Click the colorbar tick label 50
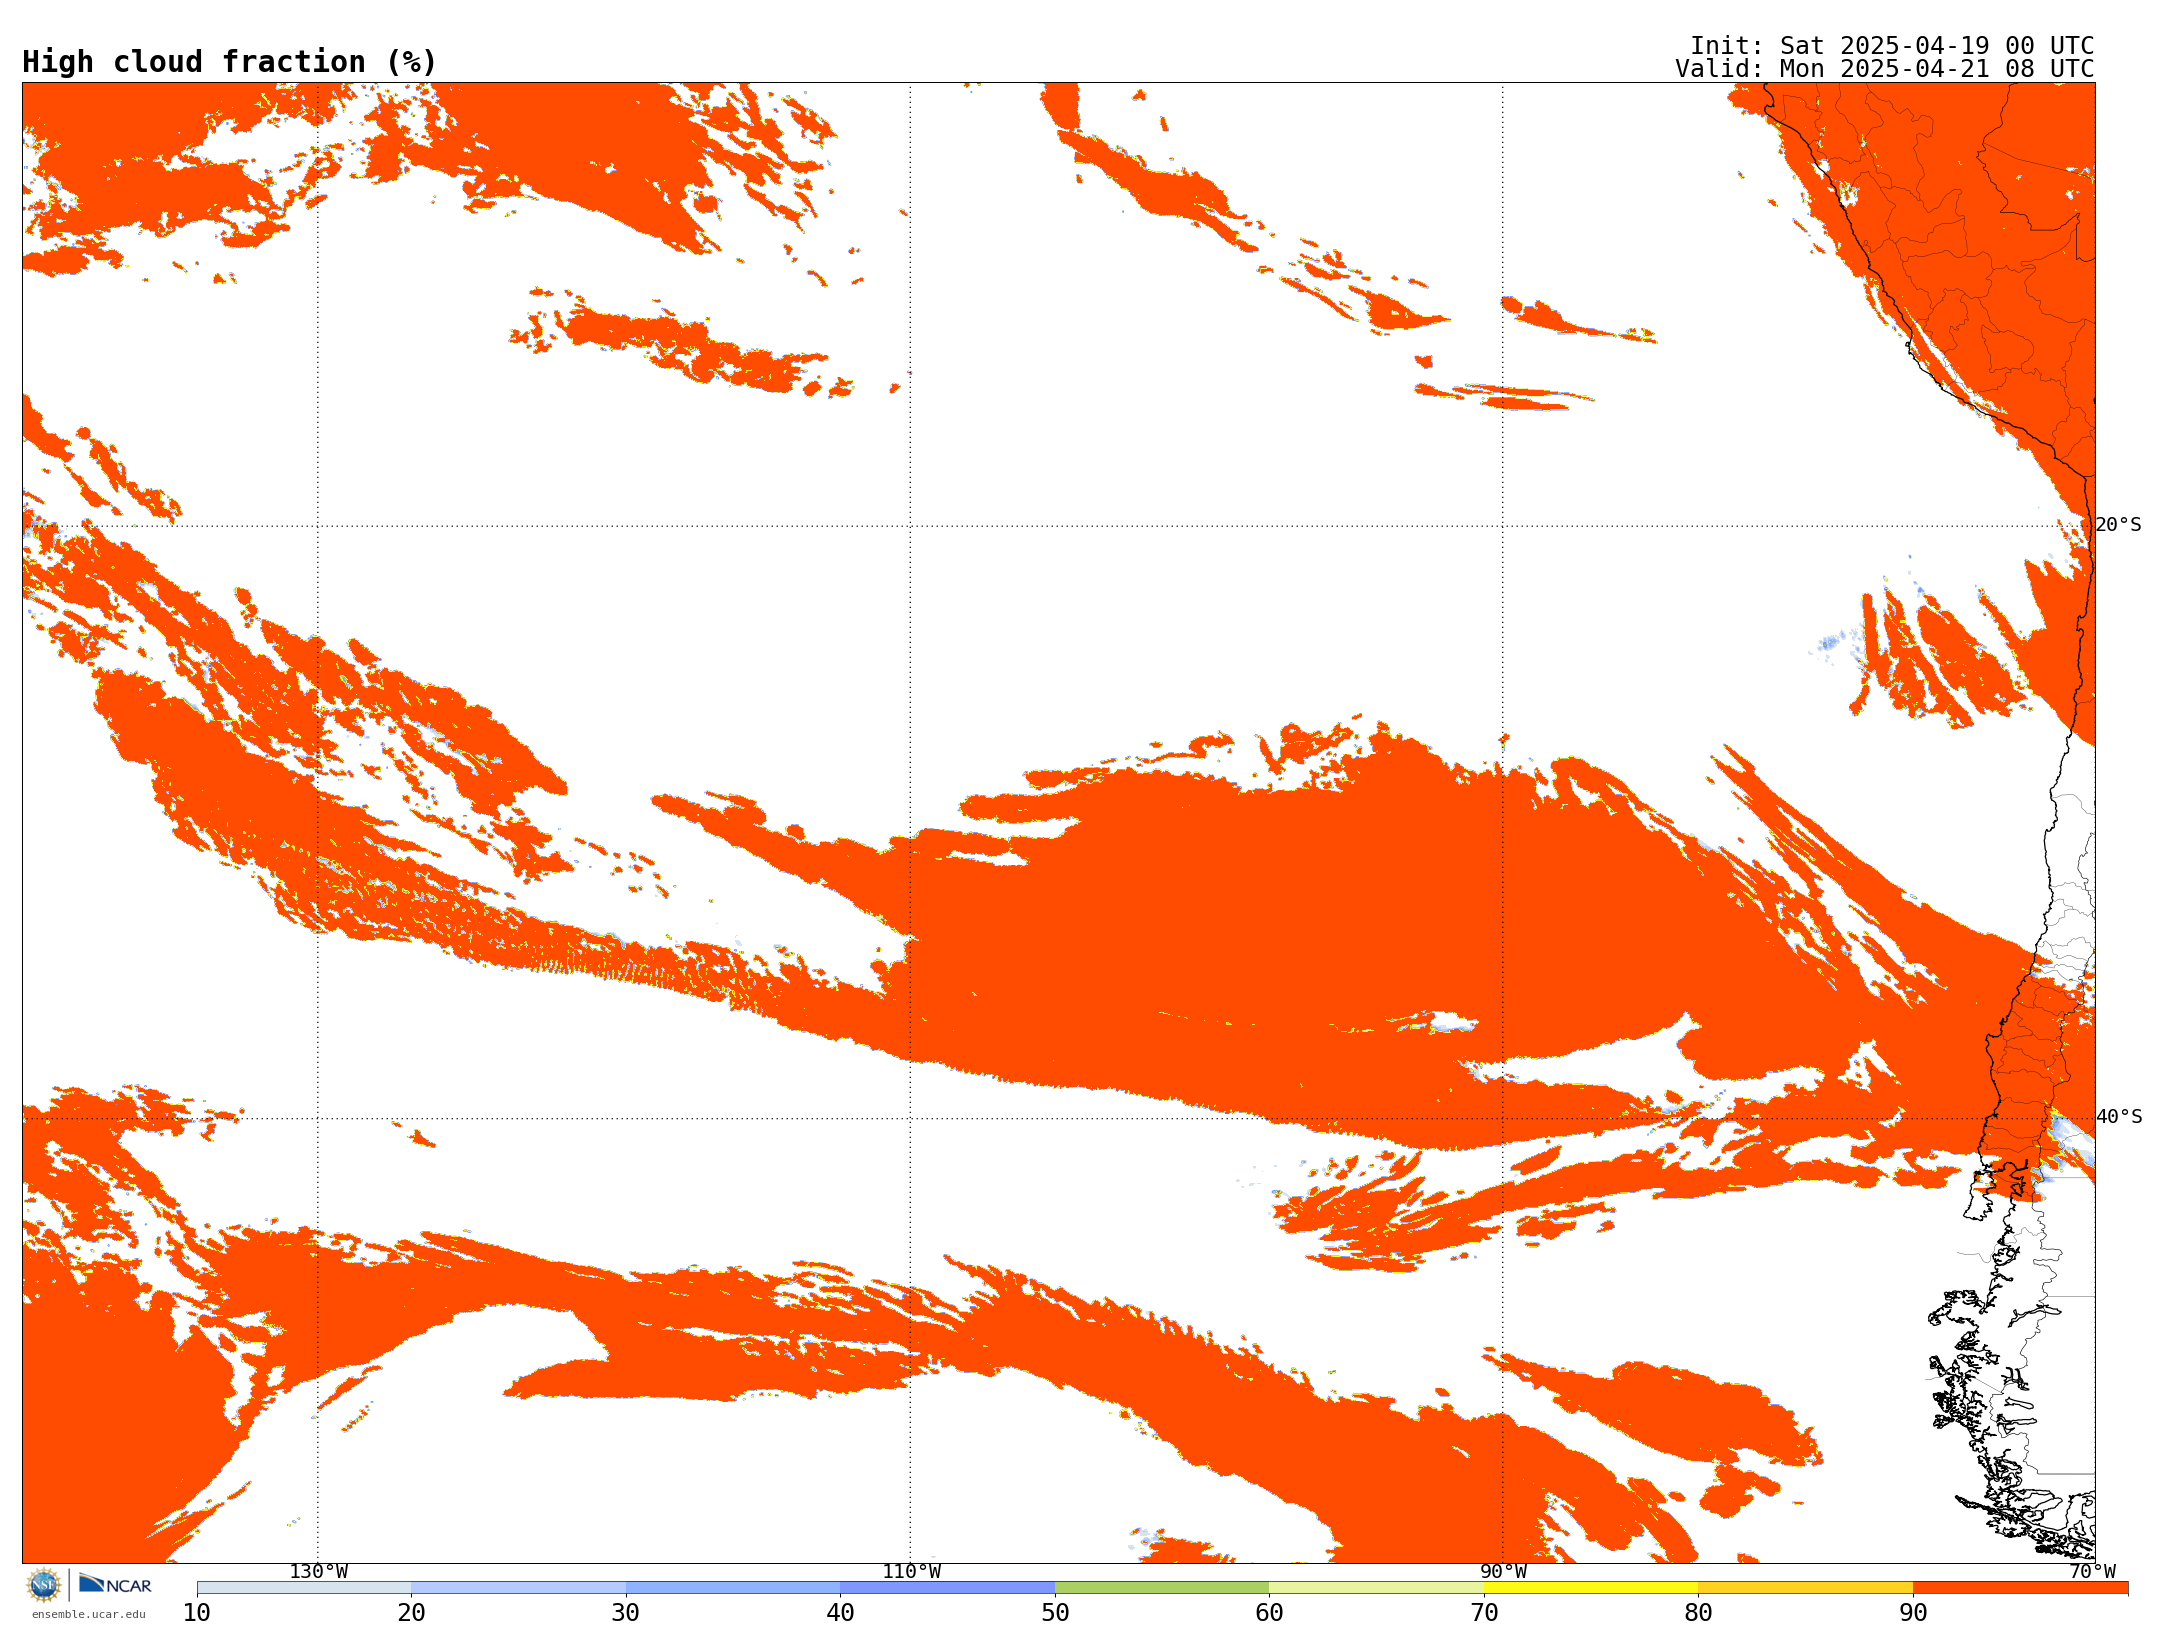Screen dimensions: 2160x1626 (x=1055, y=1612)
